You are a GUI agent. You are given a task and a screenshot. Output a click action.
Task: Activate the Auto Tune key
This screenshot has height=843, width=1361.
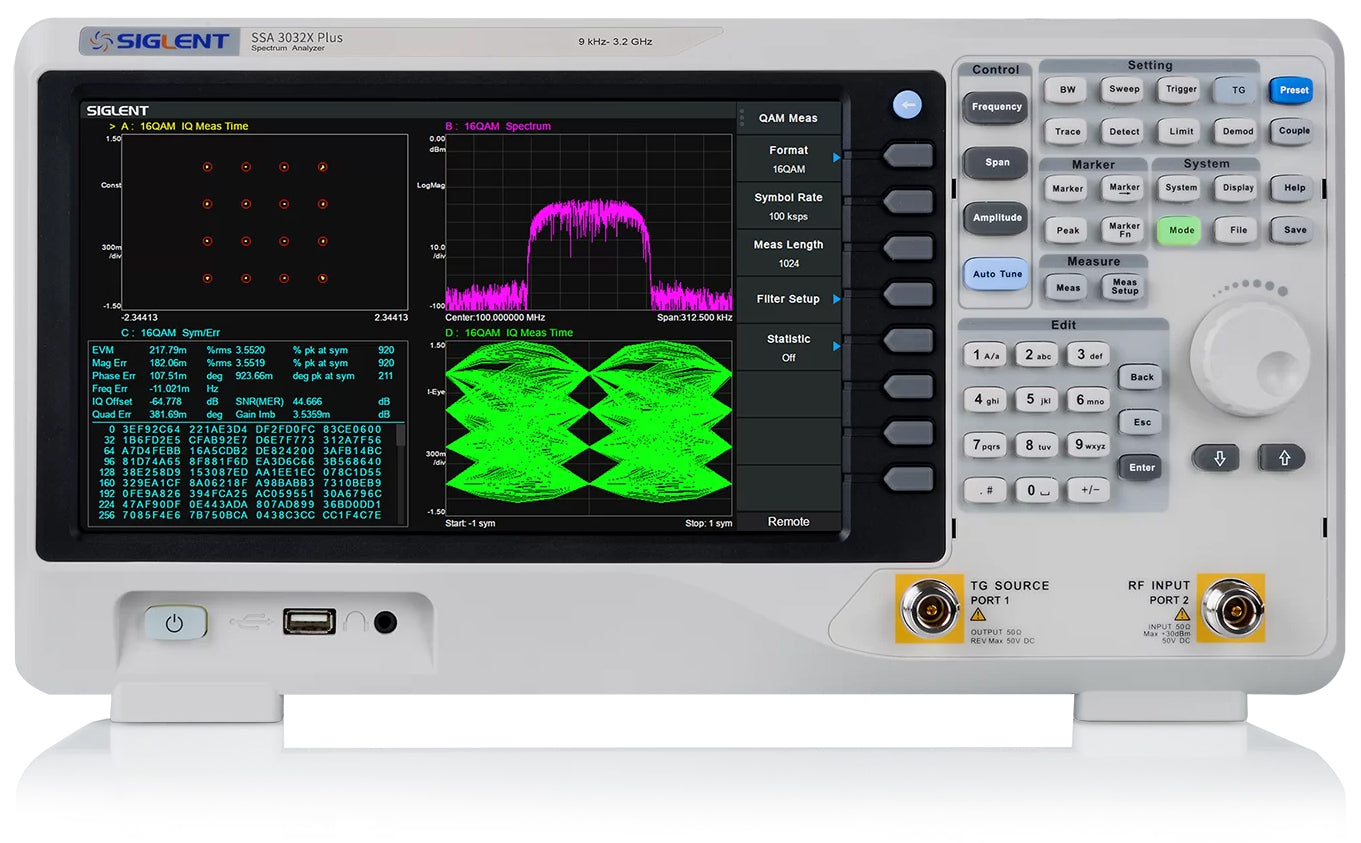tap(995, 274)
